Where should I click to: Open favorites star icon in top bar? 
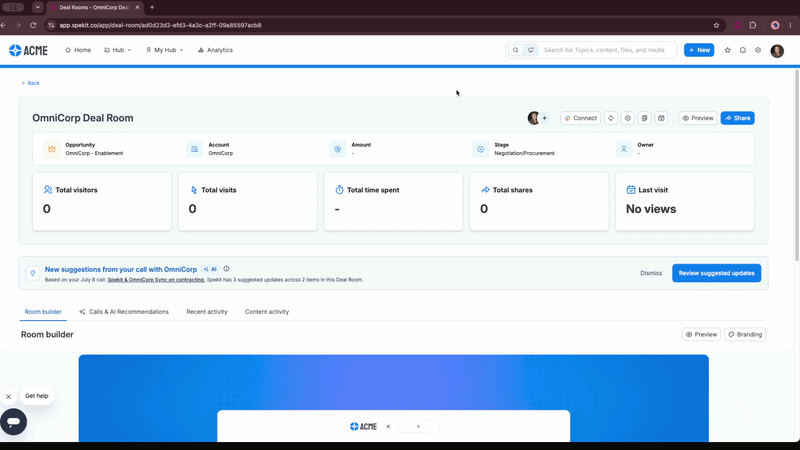coord(728,50)
